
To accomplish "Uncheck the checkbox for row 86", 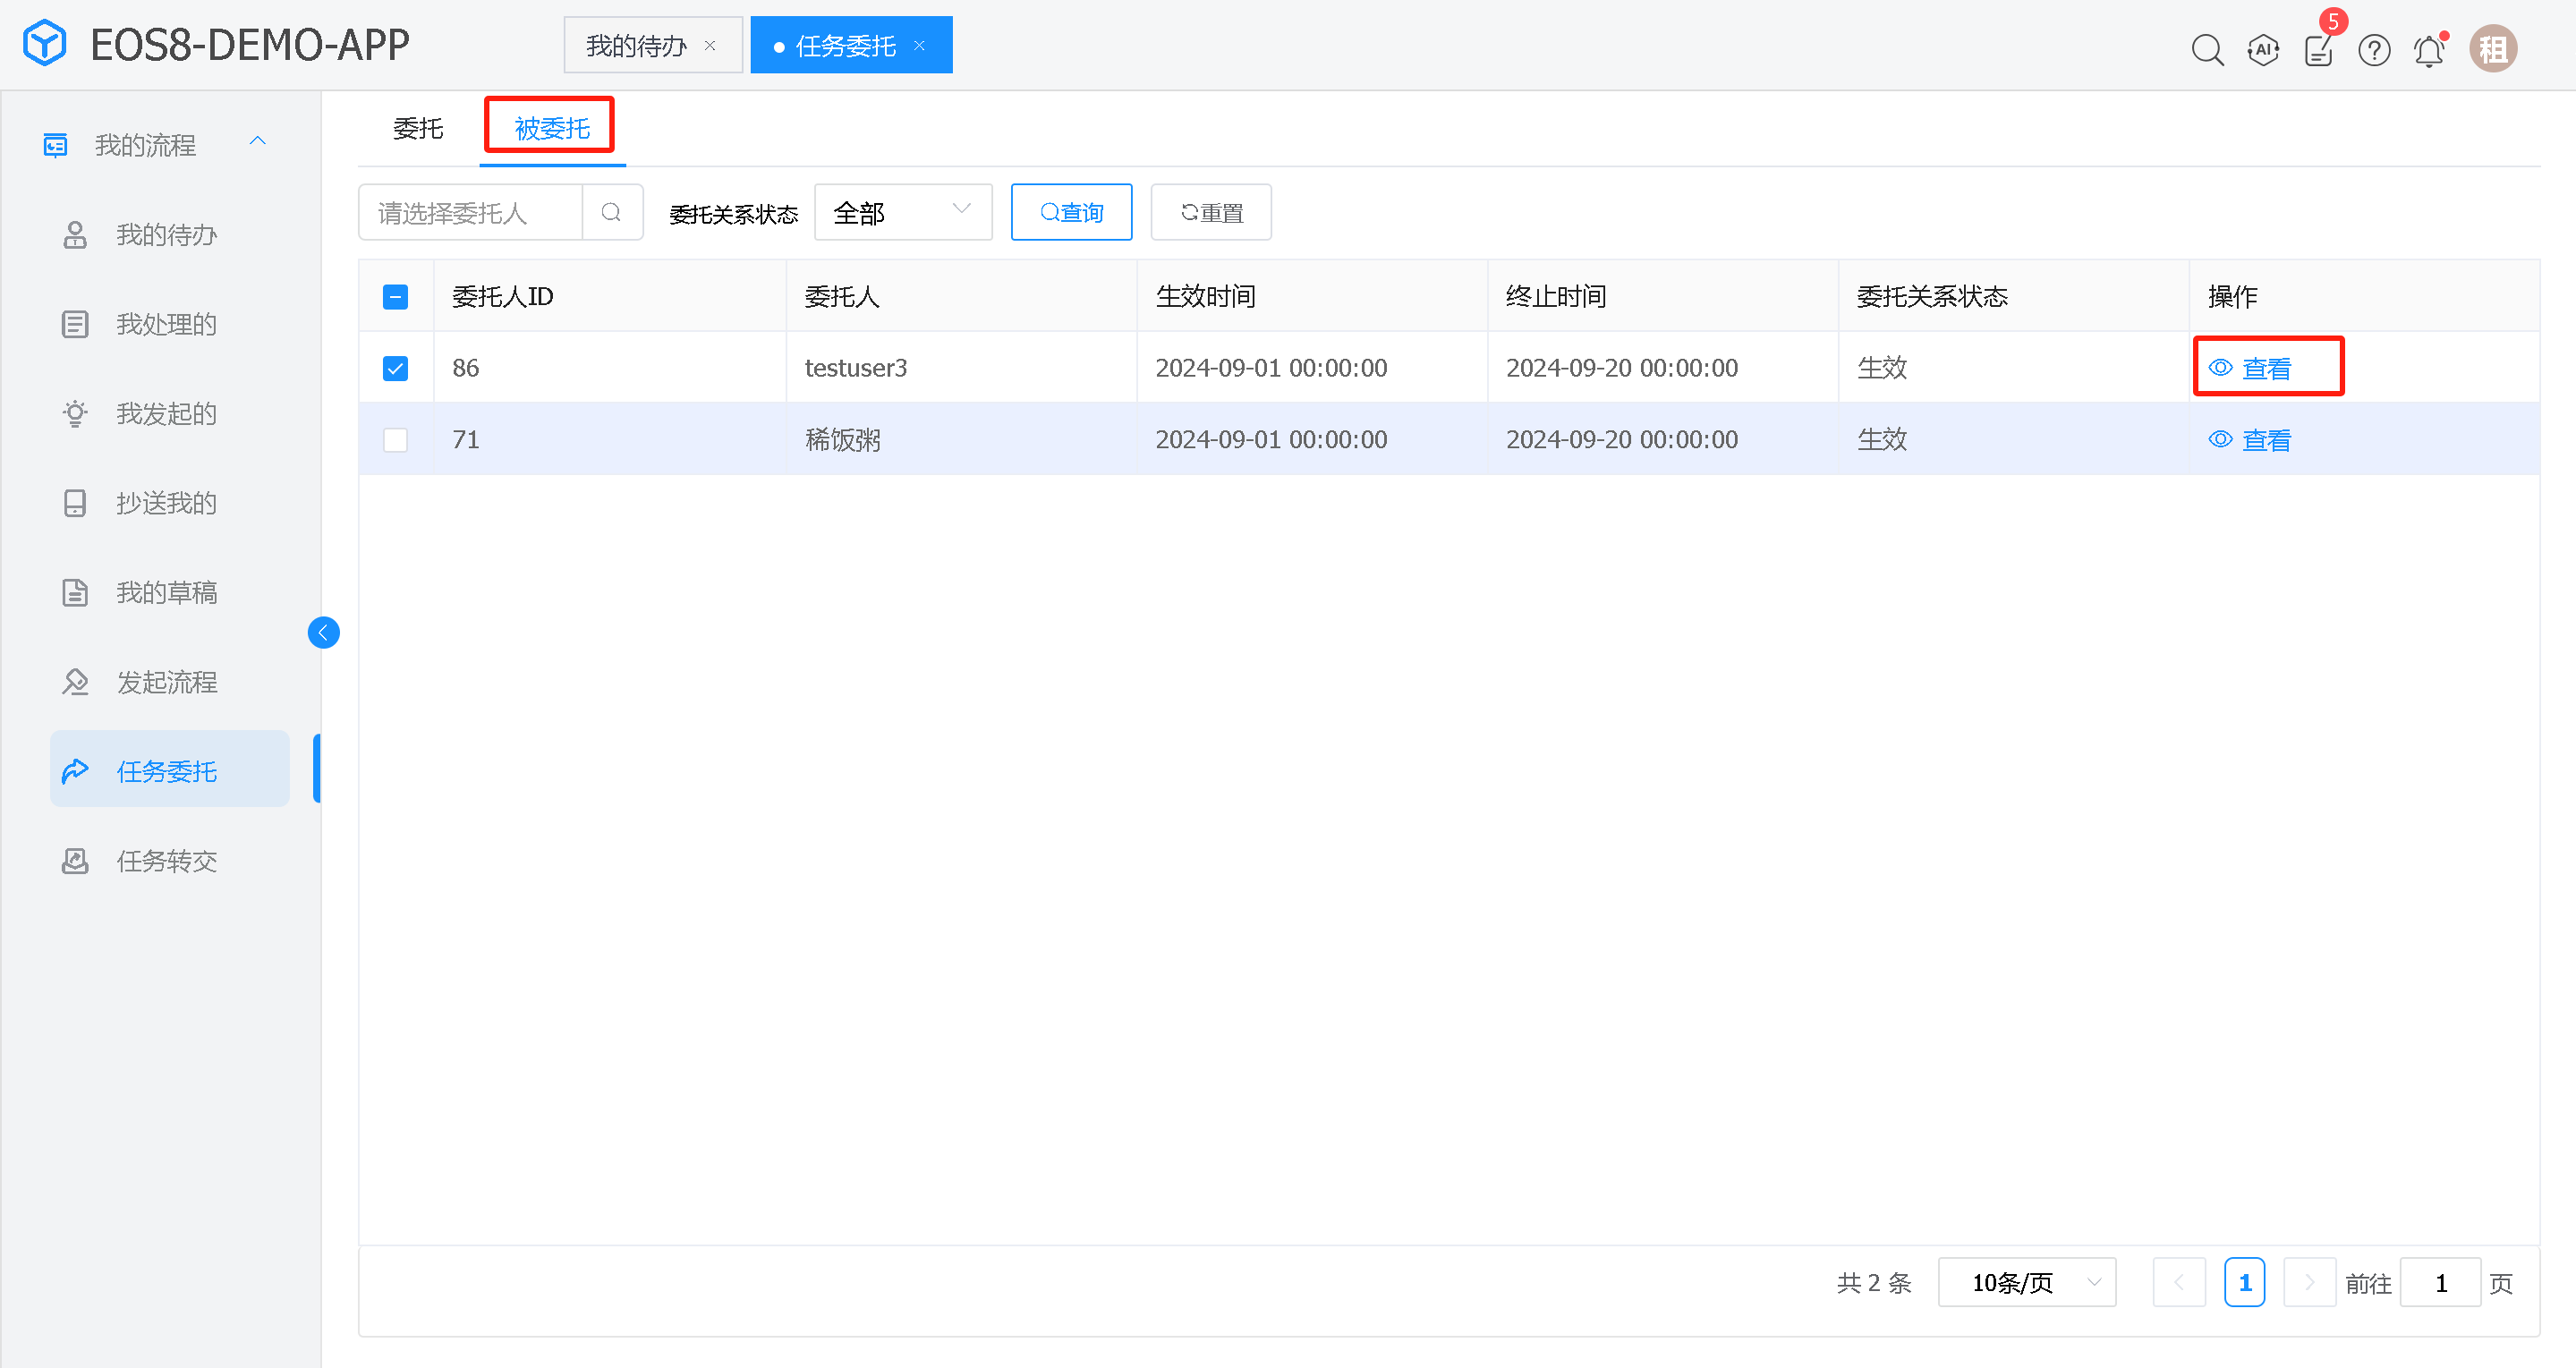I will click(395, 368).
